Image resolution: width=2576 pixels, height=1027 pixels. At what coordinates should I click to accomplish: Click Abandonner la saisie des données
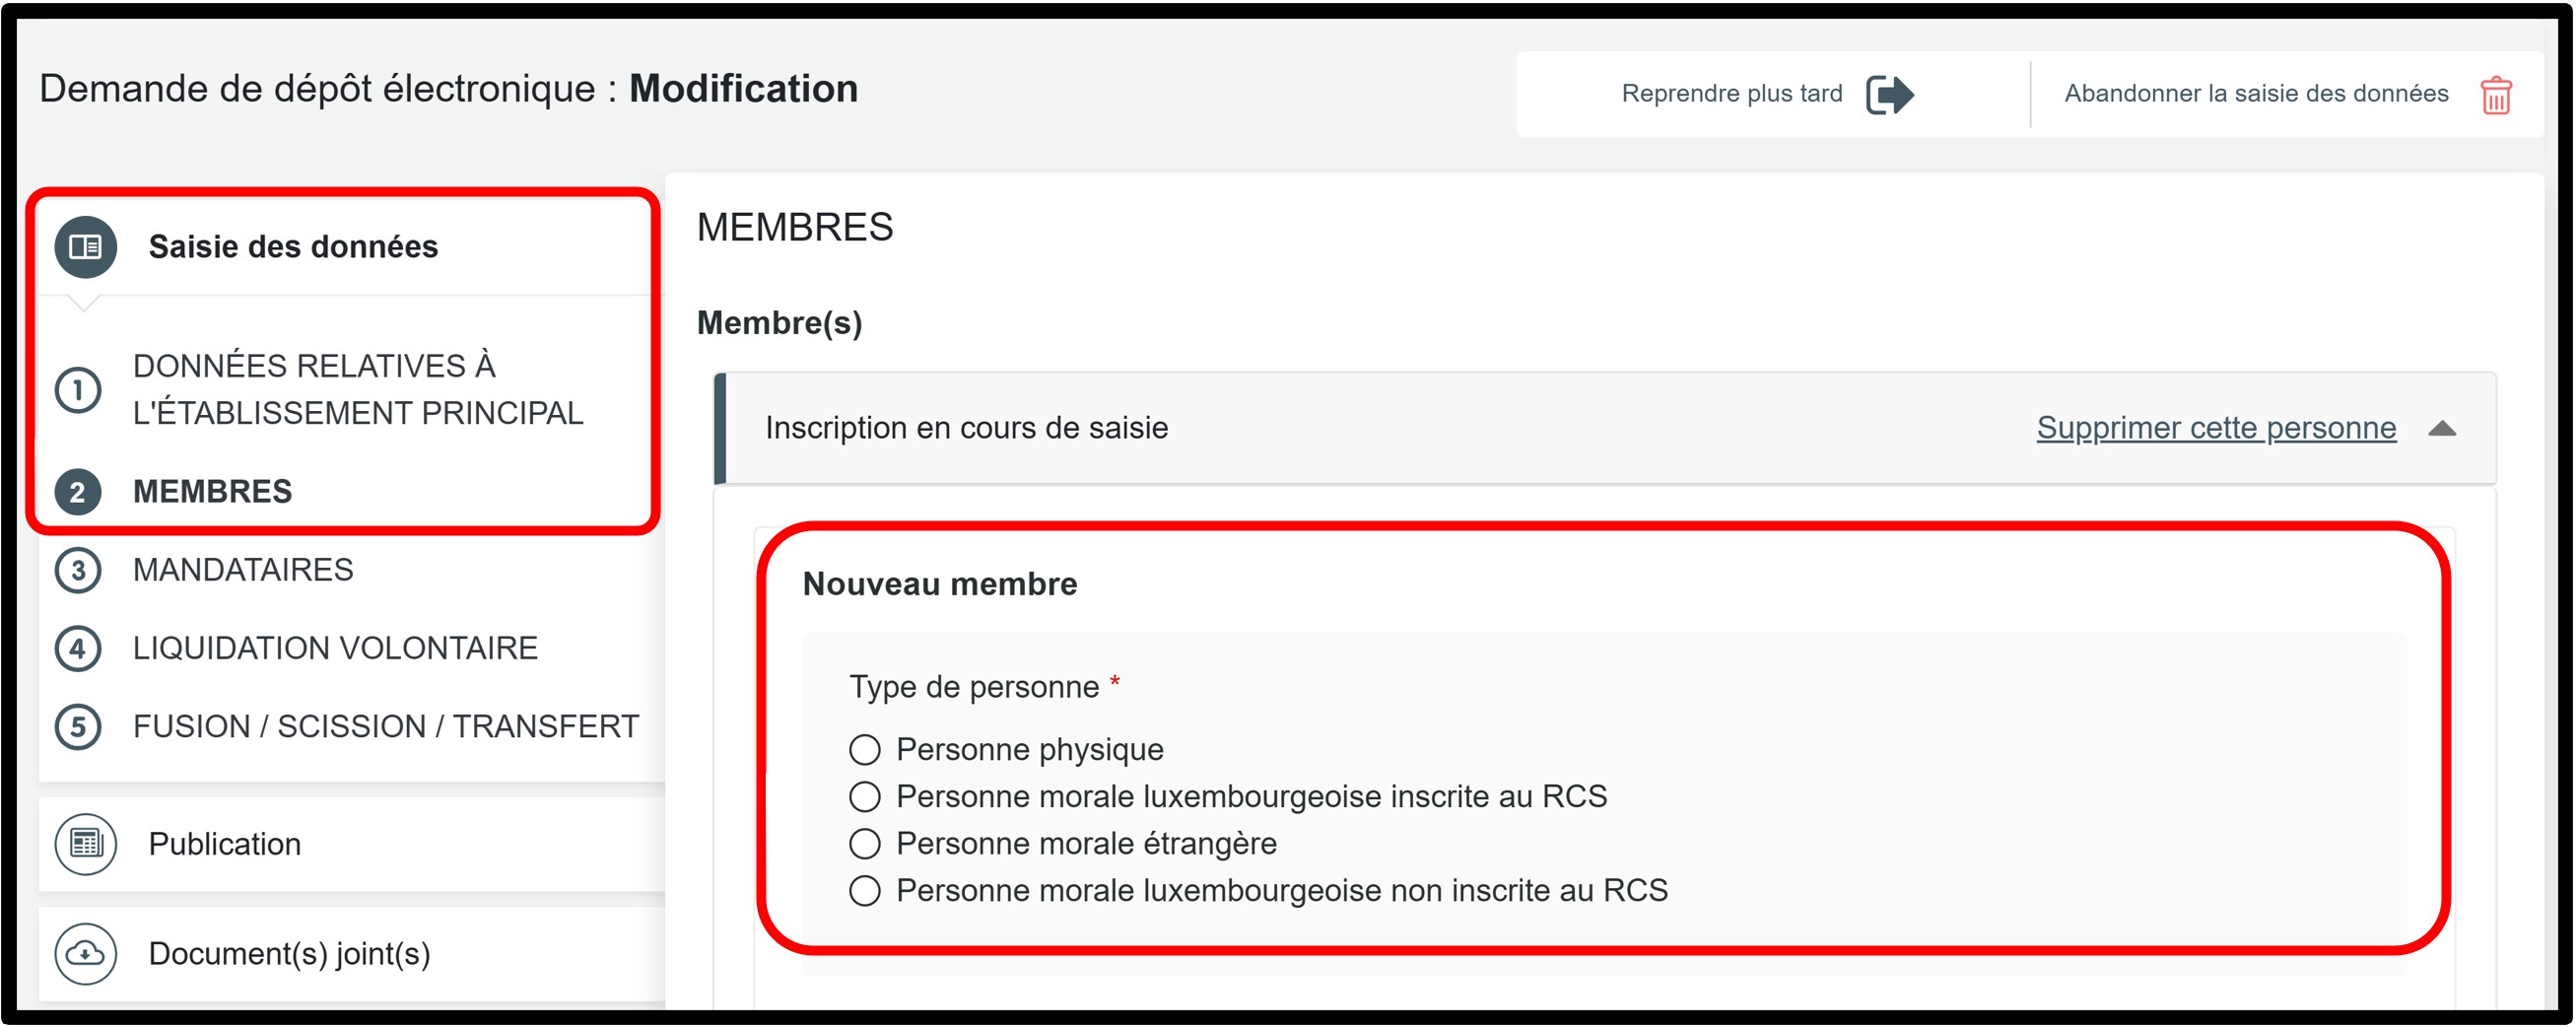coord(2256,94)
